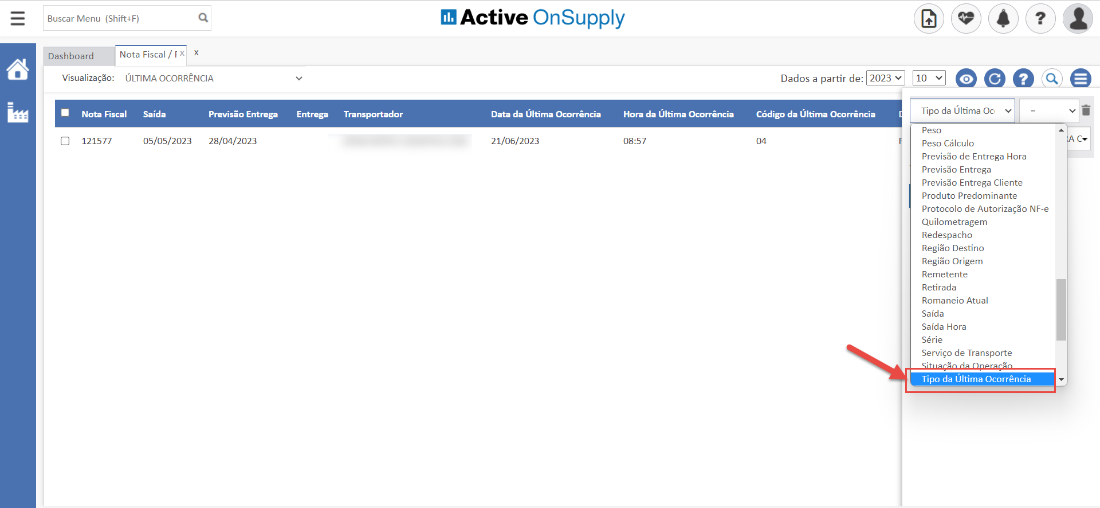Select Previsão Entrega option in list
The height and width of the screenshot is (508, 1100).
(x=982, y=170)
